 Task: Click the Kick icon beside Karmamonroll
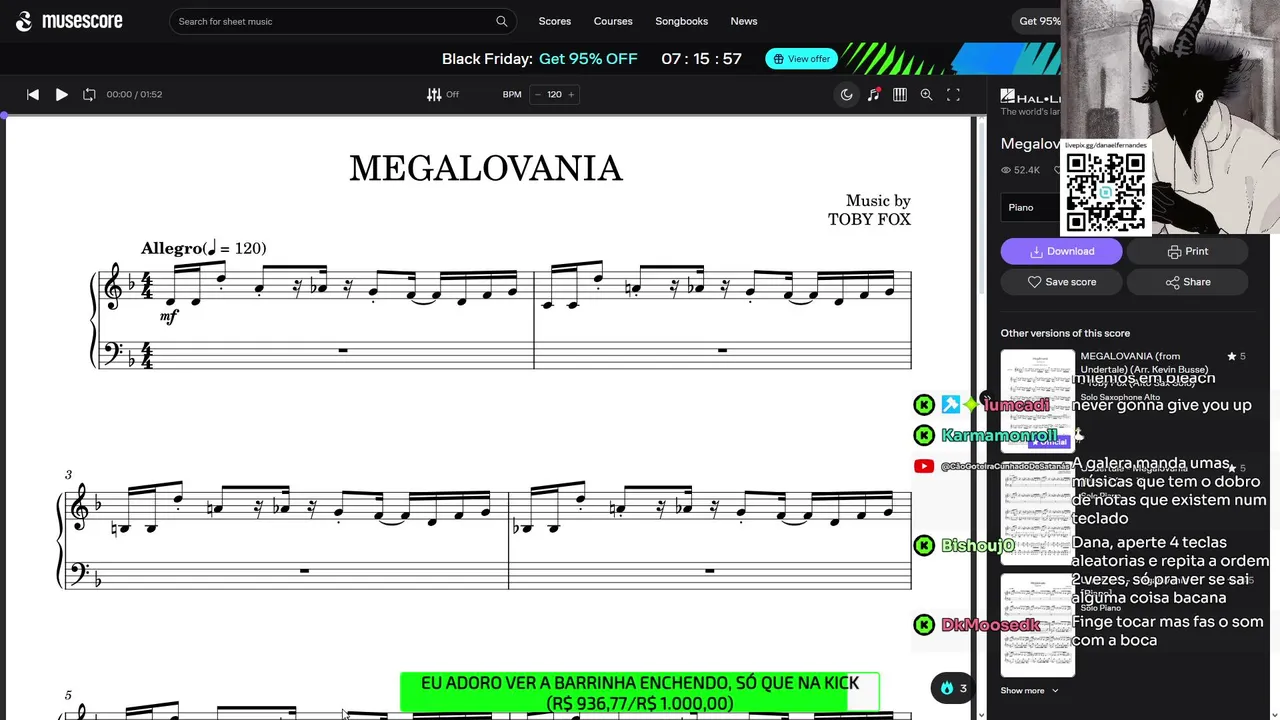(x=924, y=435)
